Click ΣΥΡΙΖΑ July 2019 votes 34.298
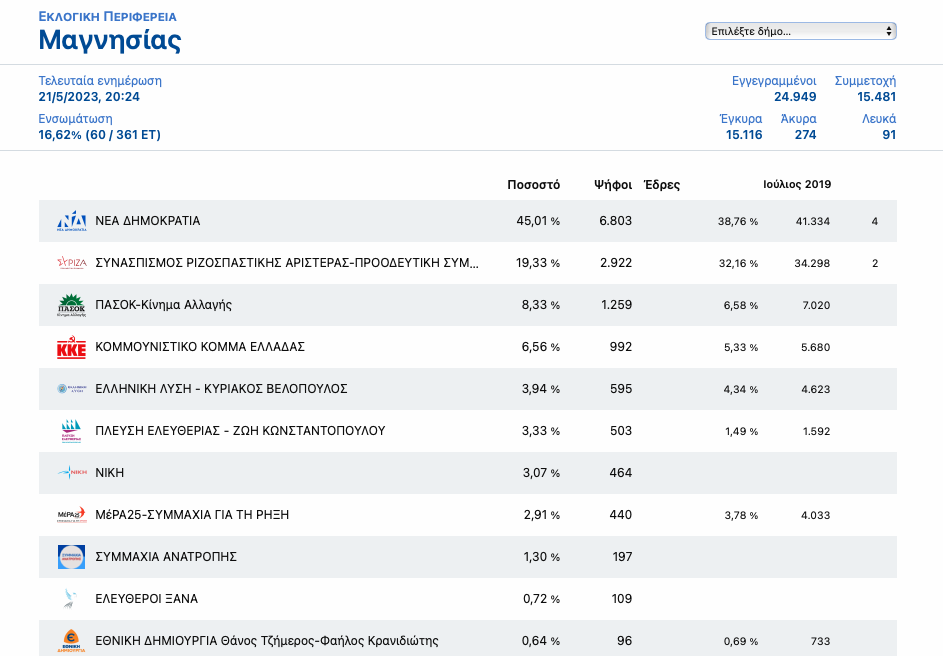Viewport: 943px width, 656px height. point(812,263)
